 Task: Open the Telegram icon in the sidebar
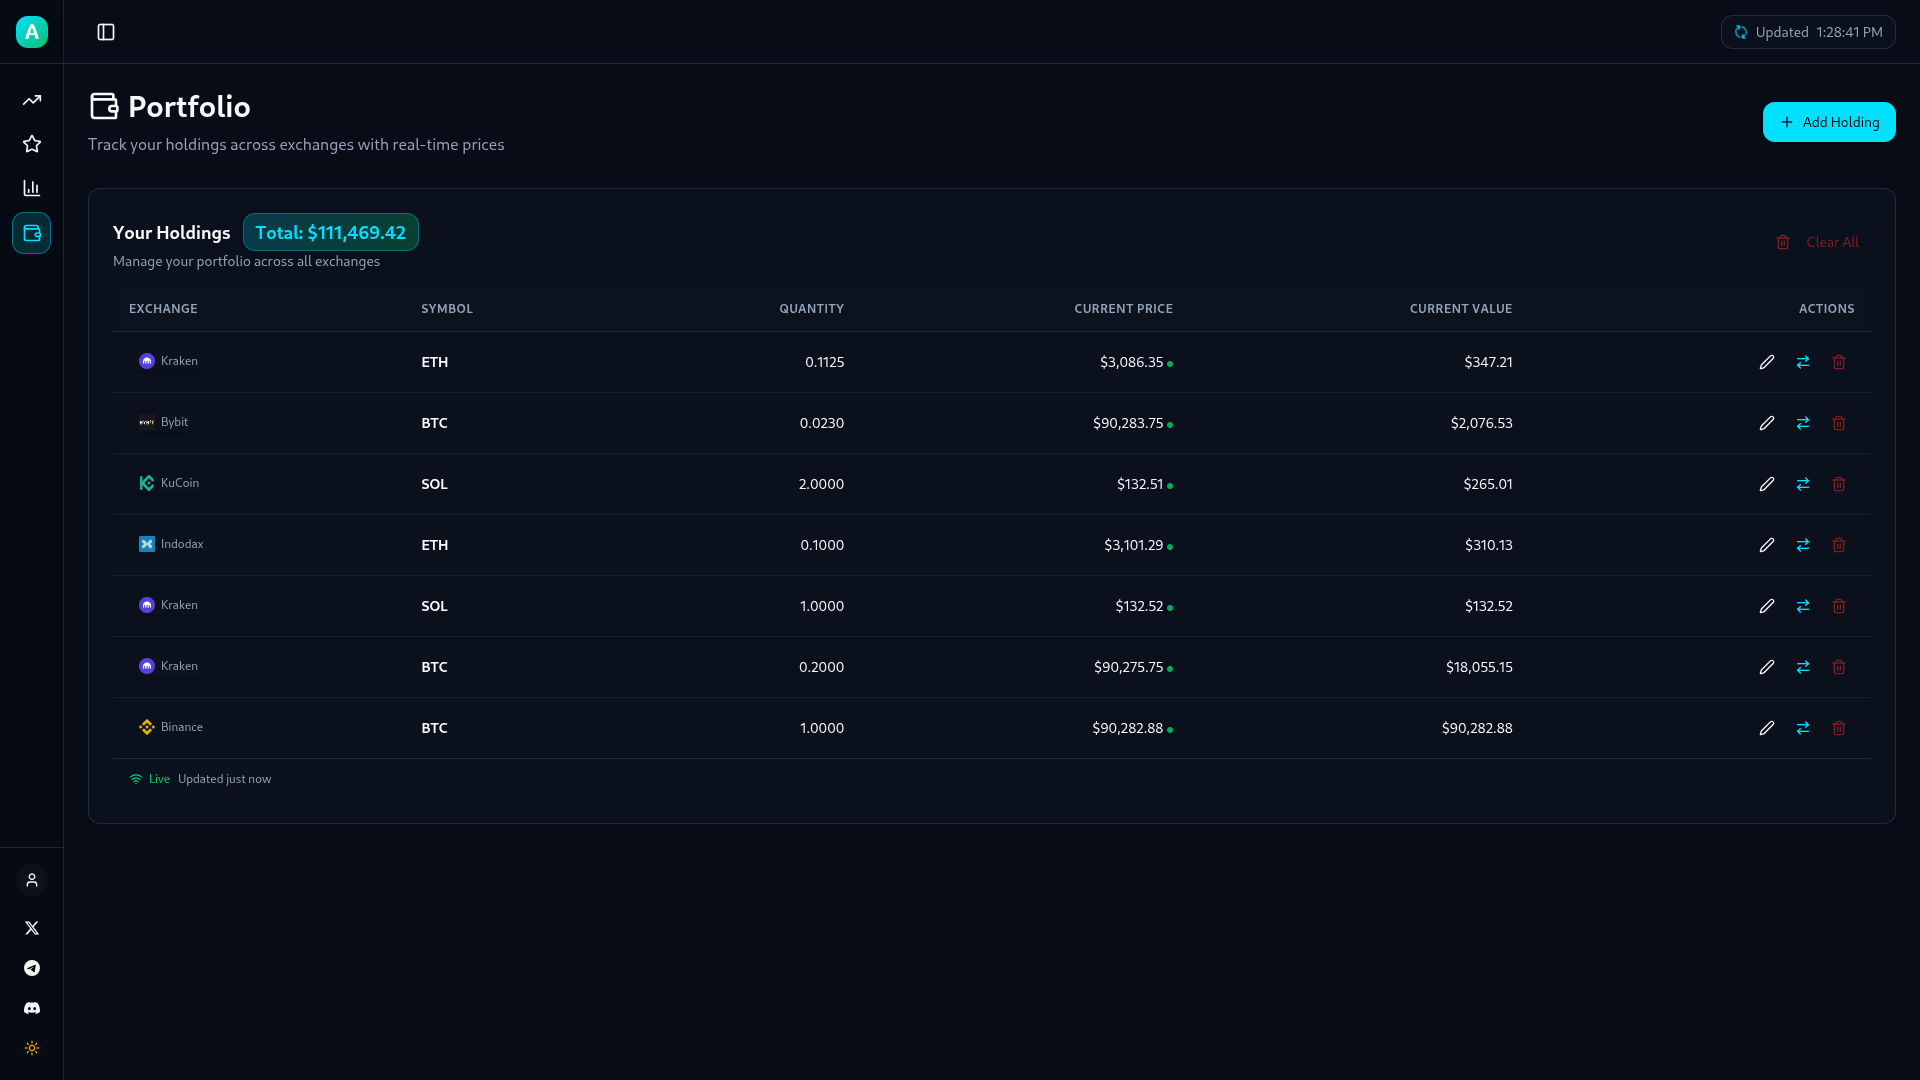point(31,968)
